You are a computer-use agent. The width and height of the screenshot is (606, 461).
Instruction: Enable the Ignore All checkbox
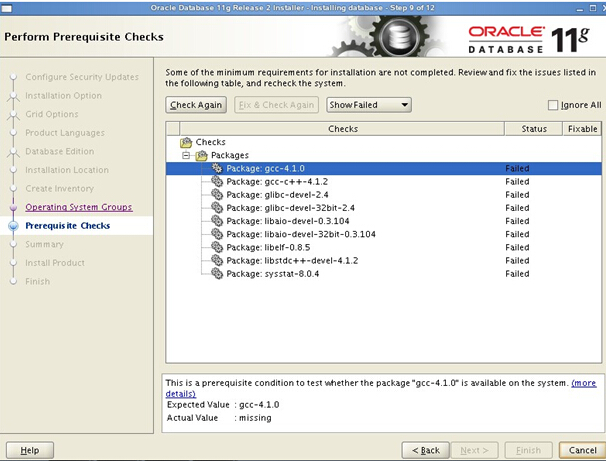point(553,105)
